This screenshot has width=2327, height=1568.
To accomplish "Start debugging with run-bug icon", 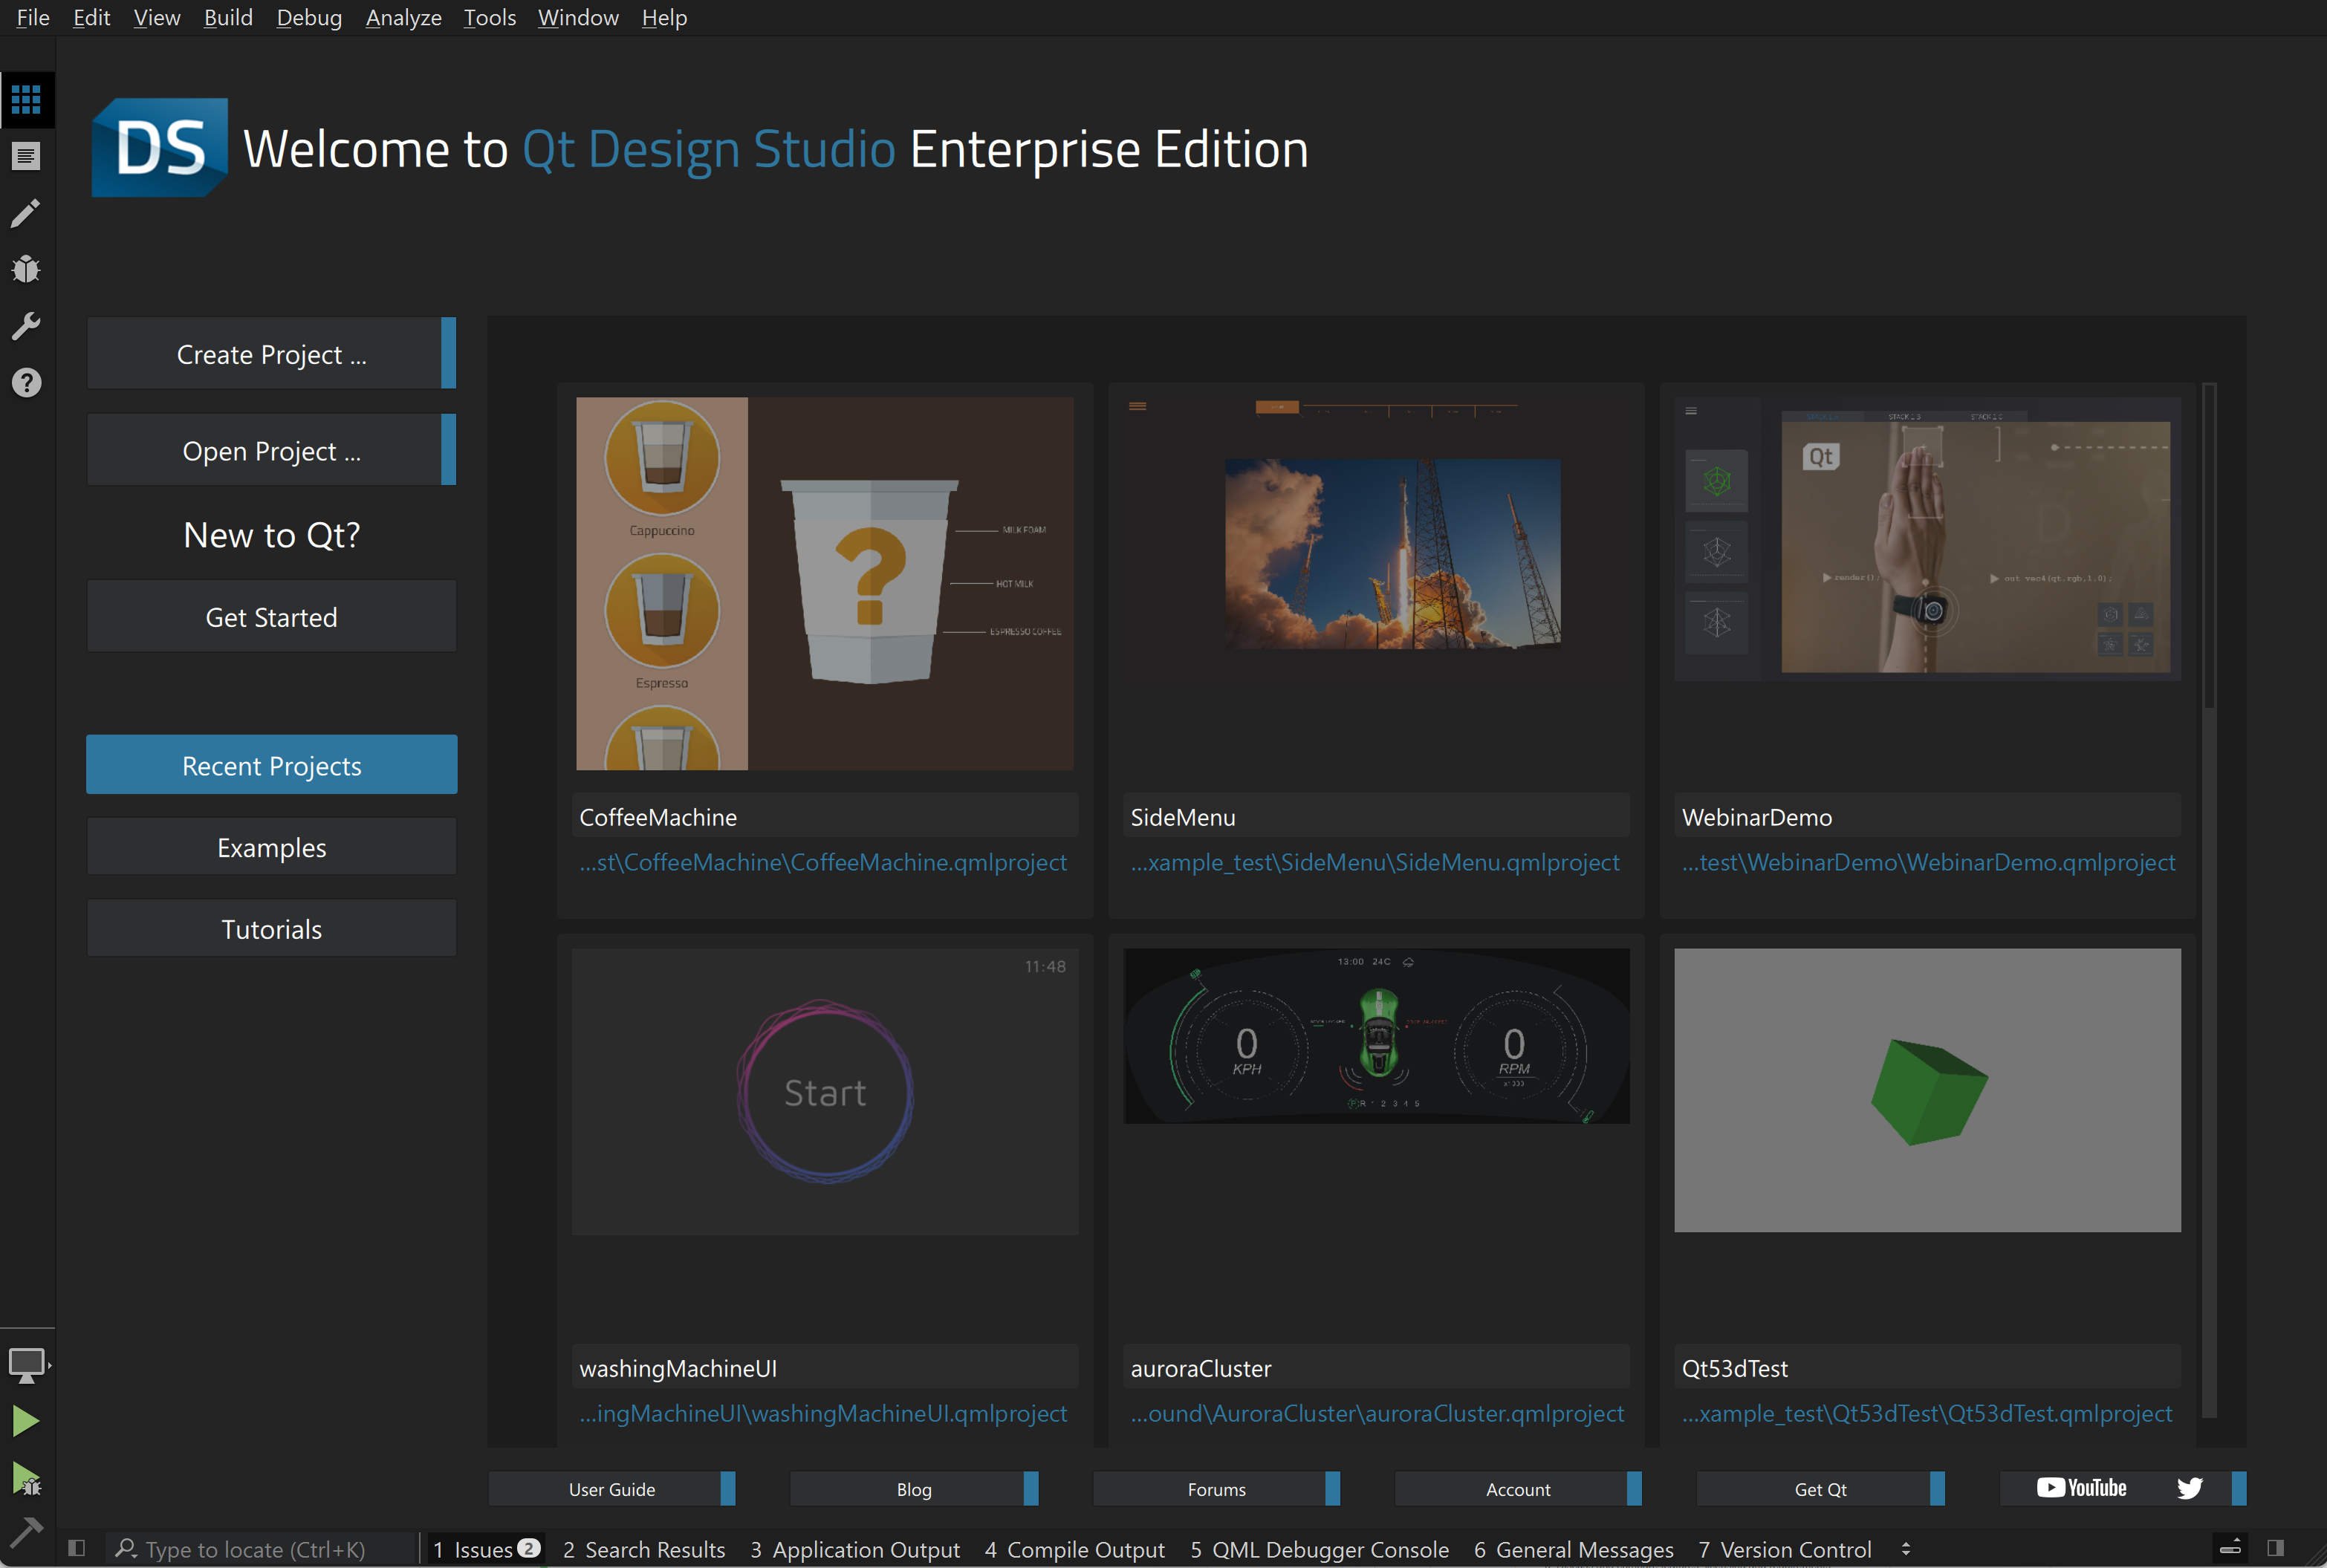I will point(26,1478).
